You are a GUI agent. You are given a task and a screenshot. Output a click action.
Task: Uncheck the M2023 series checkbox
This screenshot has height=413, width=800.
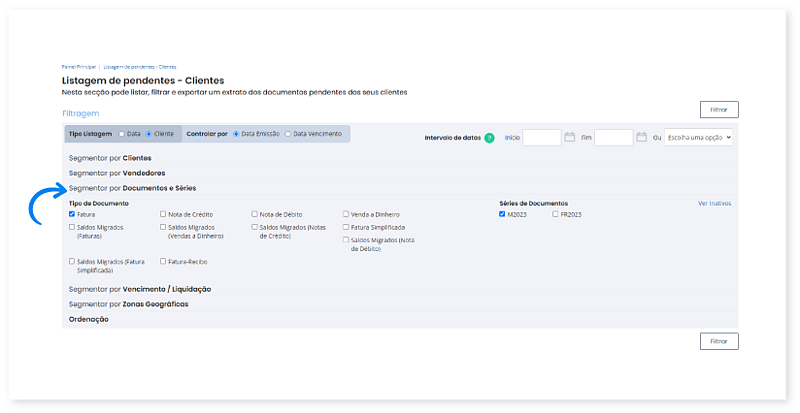502,214
